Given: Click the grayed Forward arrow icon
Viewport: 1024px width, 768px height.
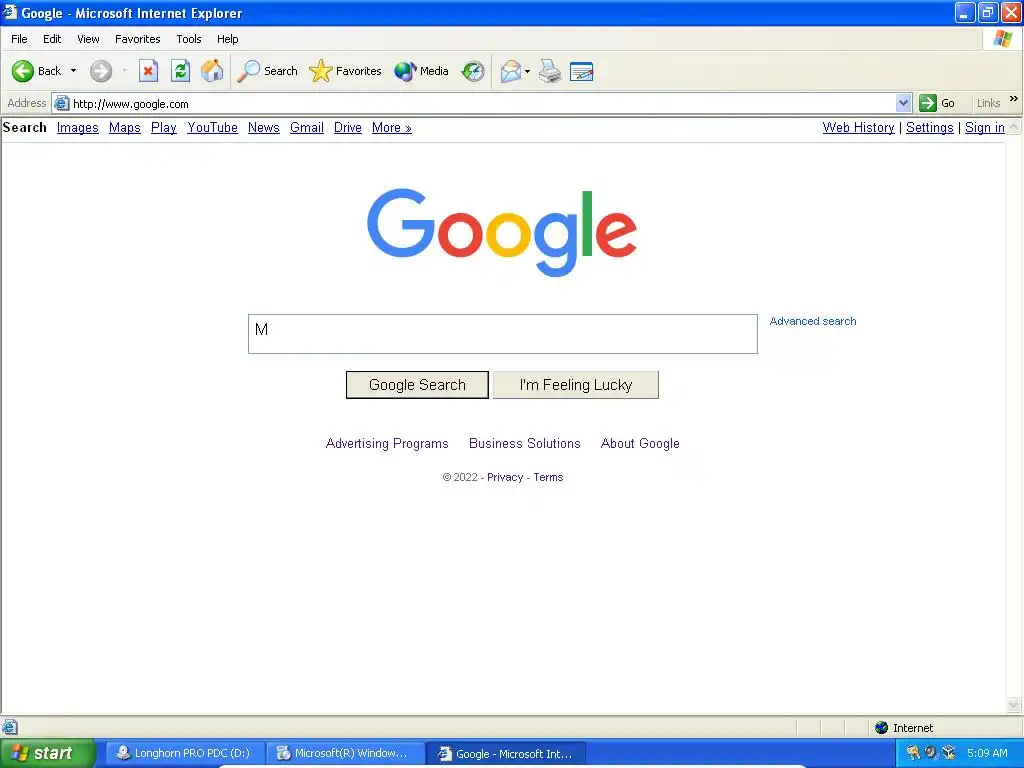Looking at the screenshot, I should click(101, 71).
